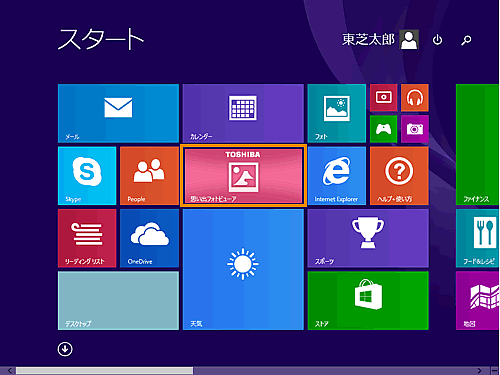Open the People tile

[x=149, y=176]
